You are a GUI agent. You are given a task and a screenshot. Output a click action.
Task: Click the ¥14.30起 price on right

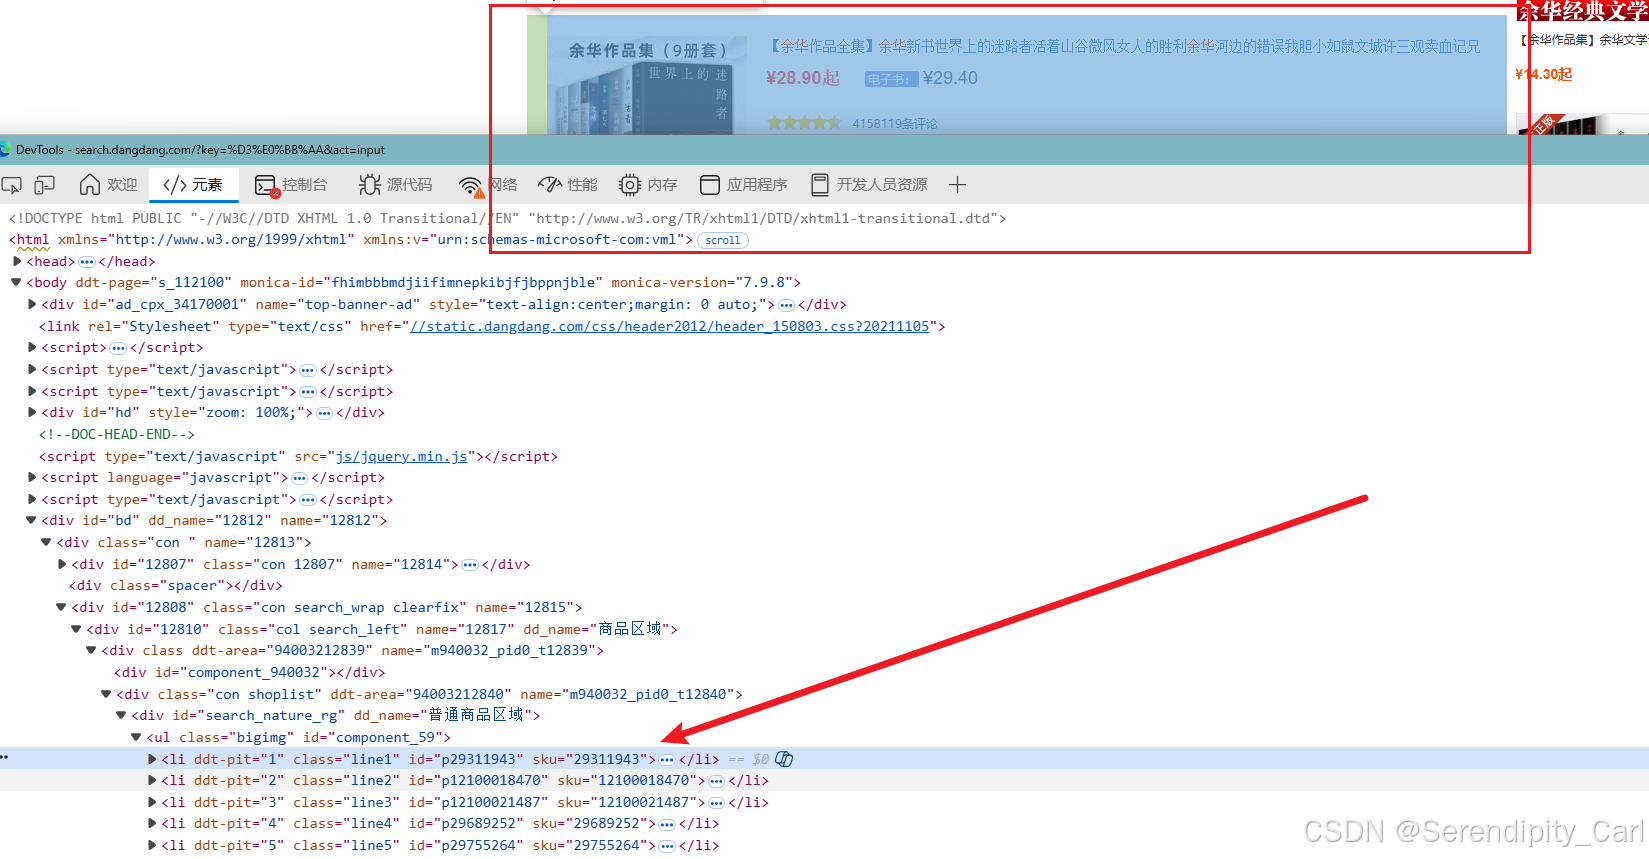pyautogui.click(x=1543, y=74)
